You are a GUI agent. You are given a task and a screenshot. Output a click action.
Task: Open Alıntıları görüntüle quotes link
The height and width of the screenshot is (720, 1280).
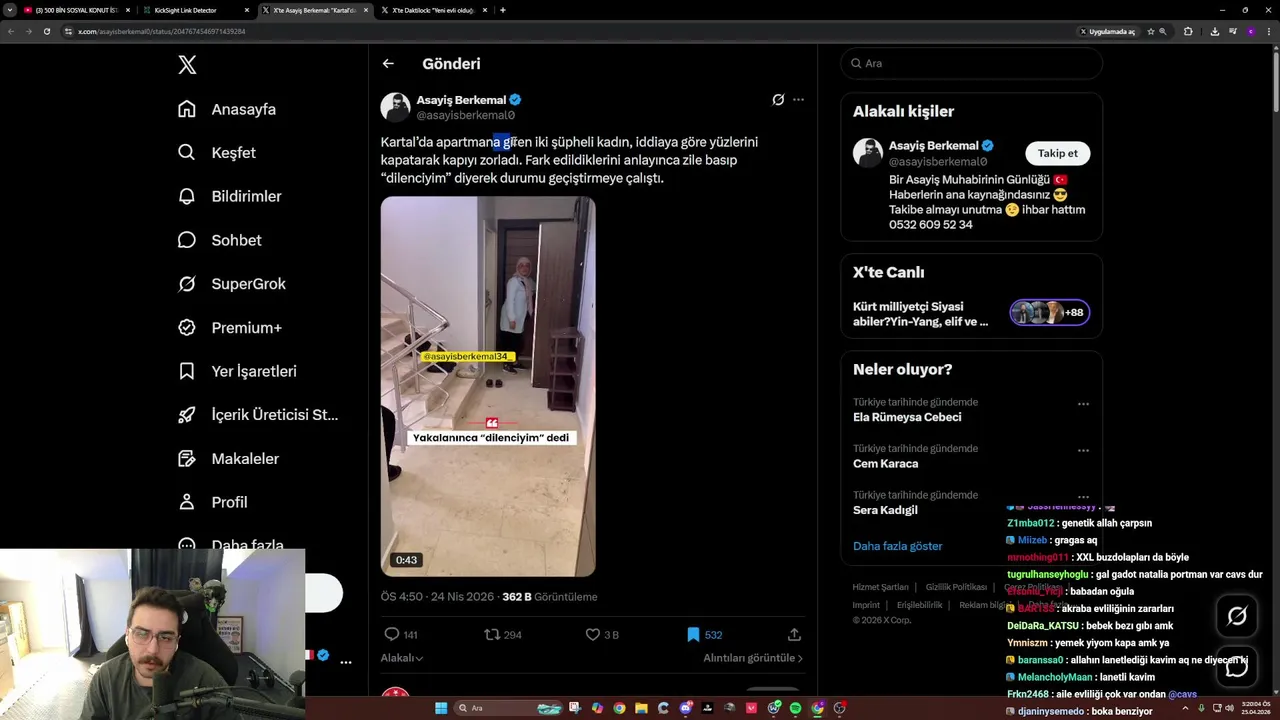(753, 658)
